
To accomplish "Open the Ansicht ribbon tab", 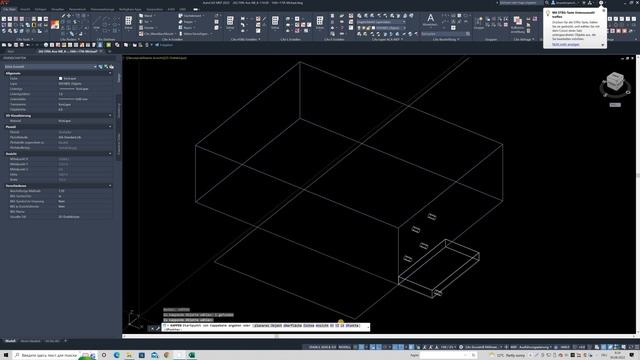I will tap(25, 9).
